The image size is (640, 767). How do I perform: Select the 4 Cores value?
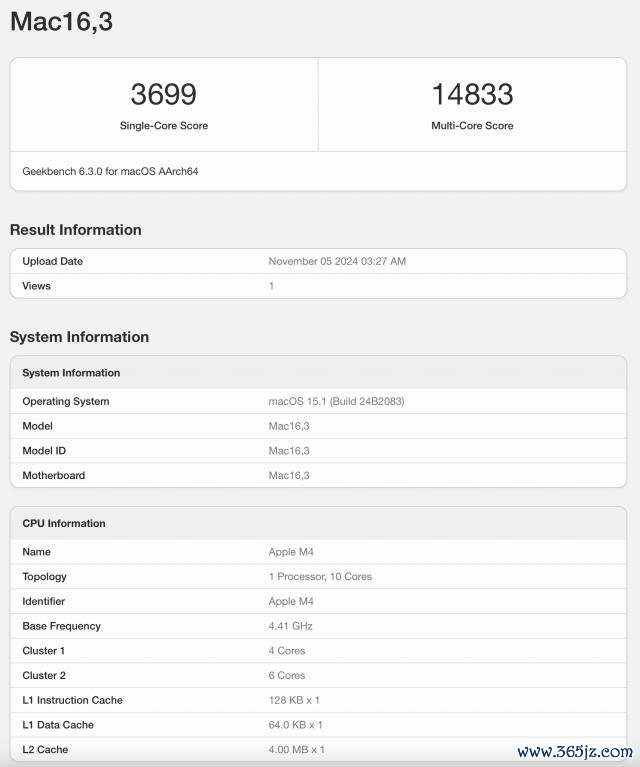tap(287, 651)
